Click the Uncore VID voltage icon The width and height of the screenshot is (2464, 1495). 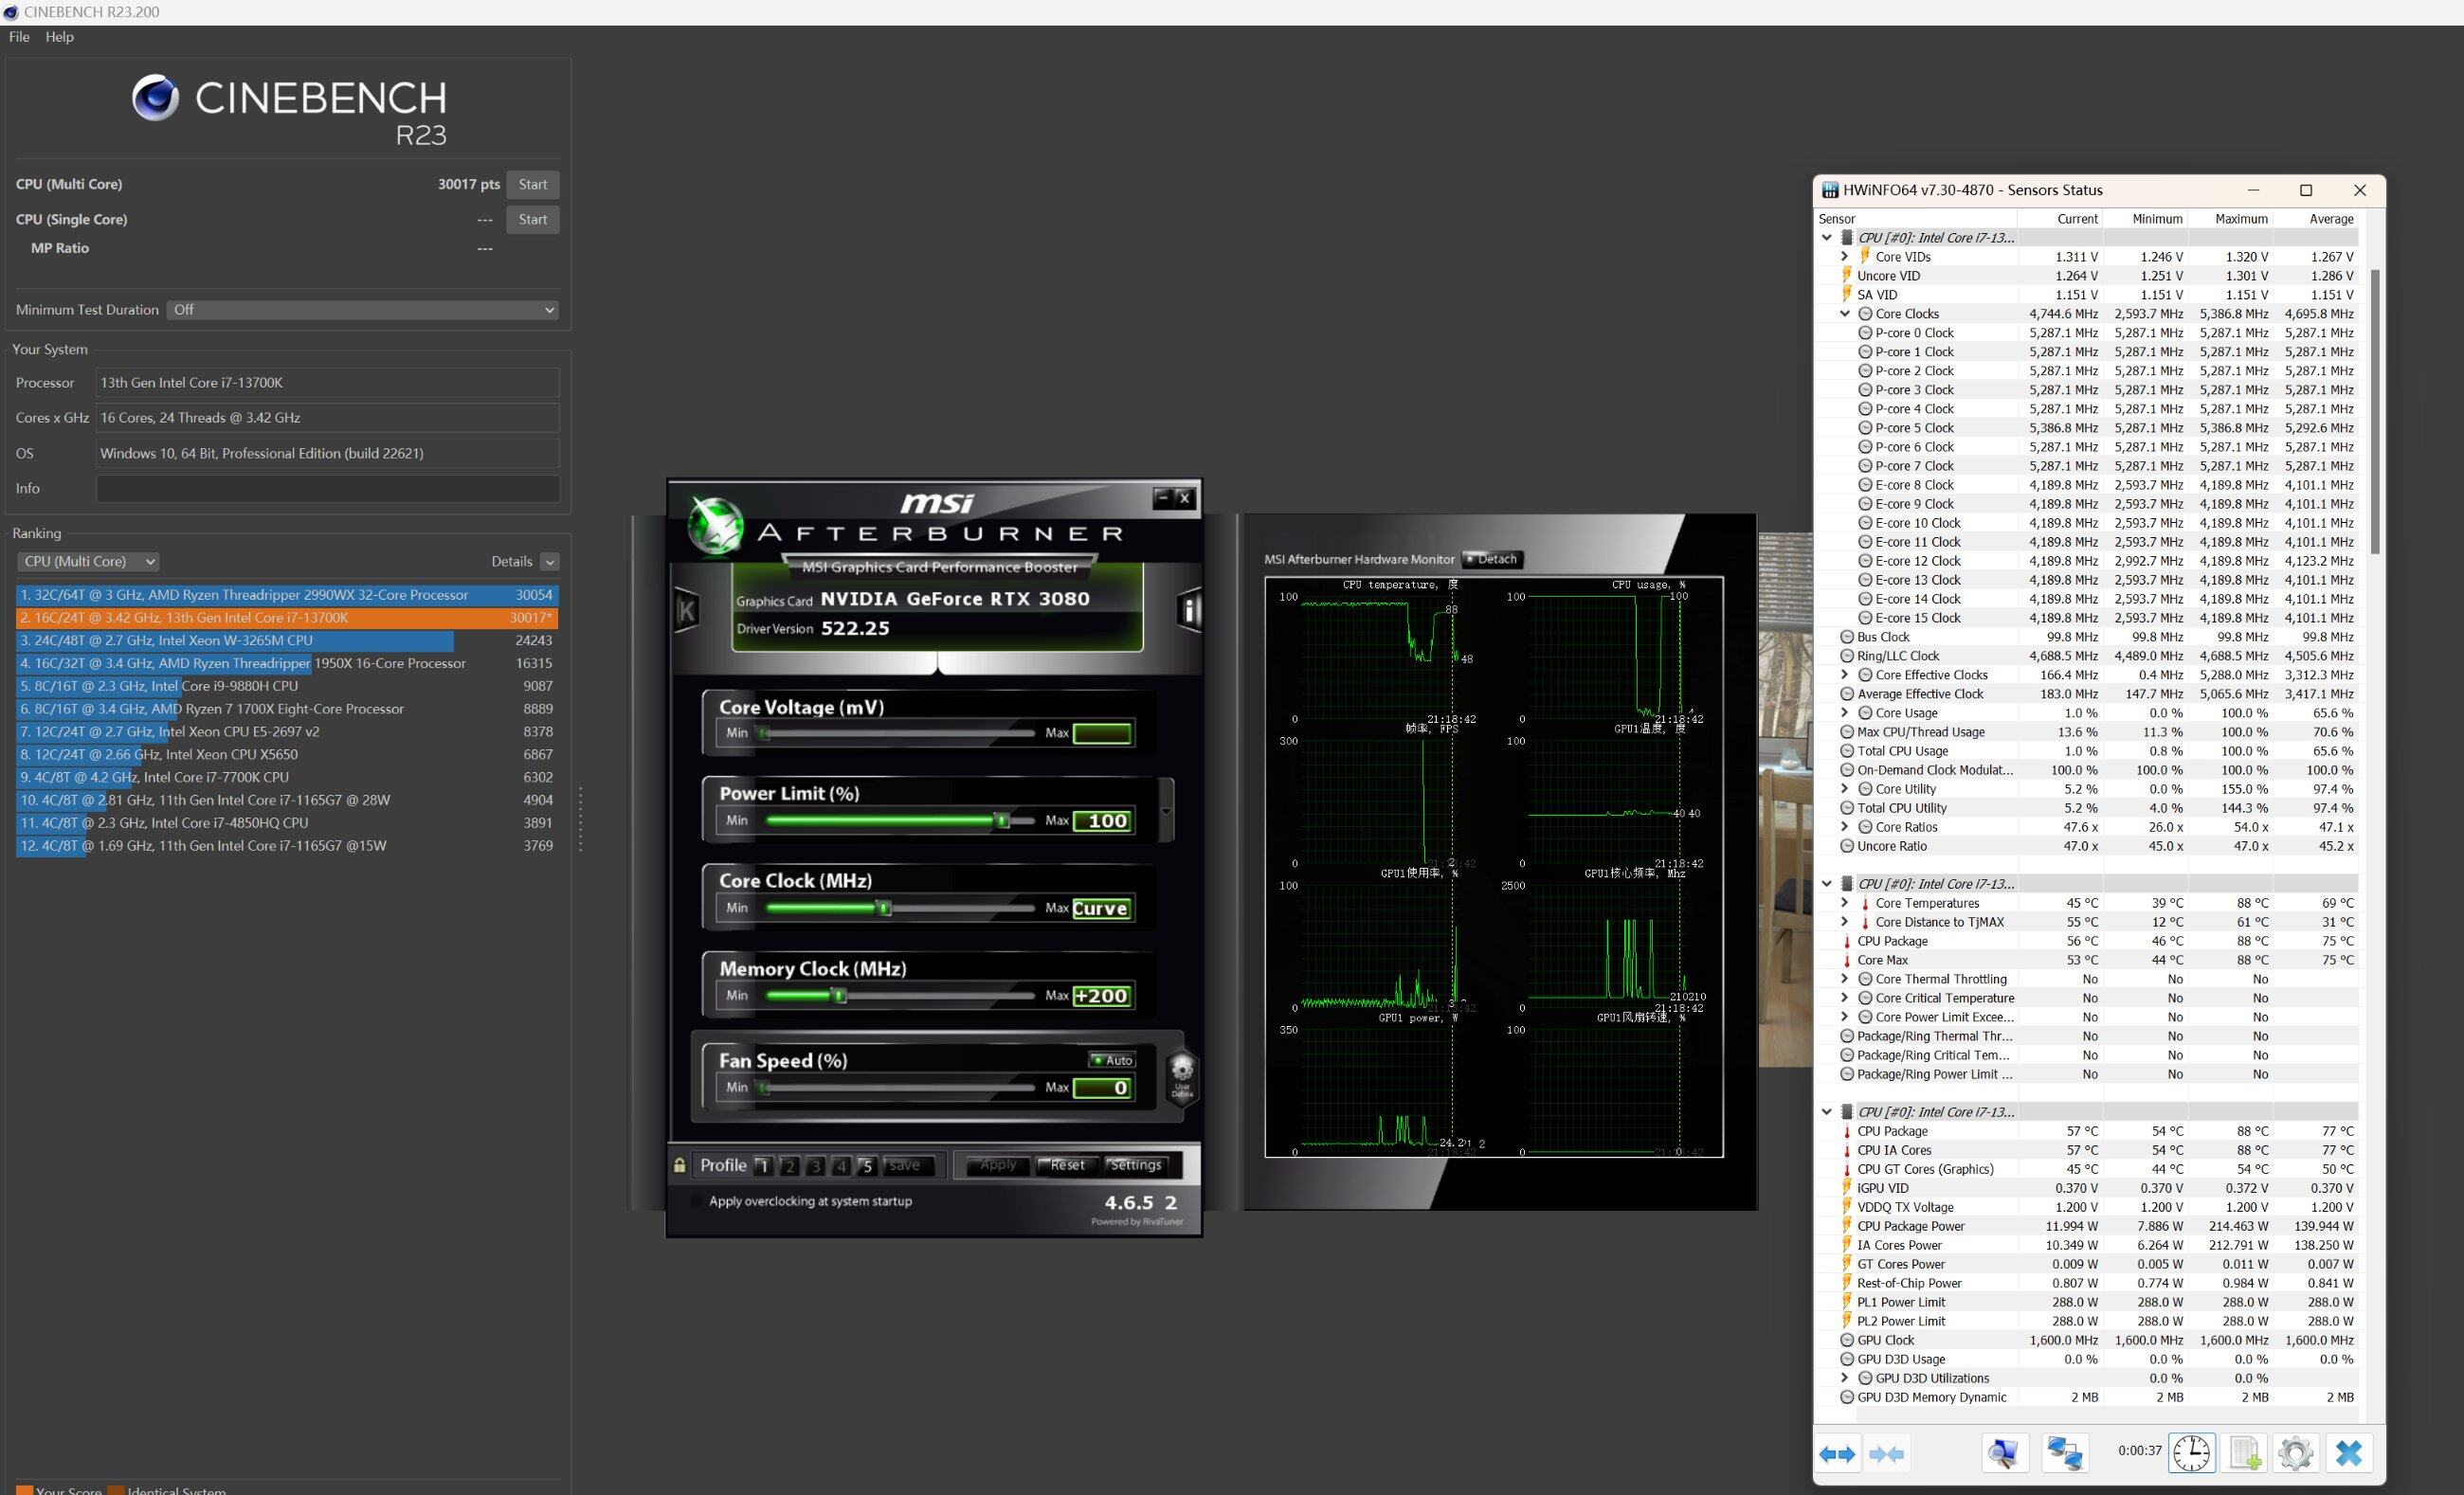(1847, 276)
